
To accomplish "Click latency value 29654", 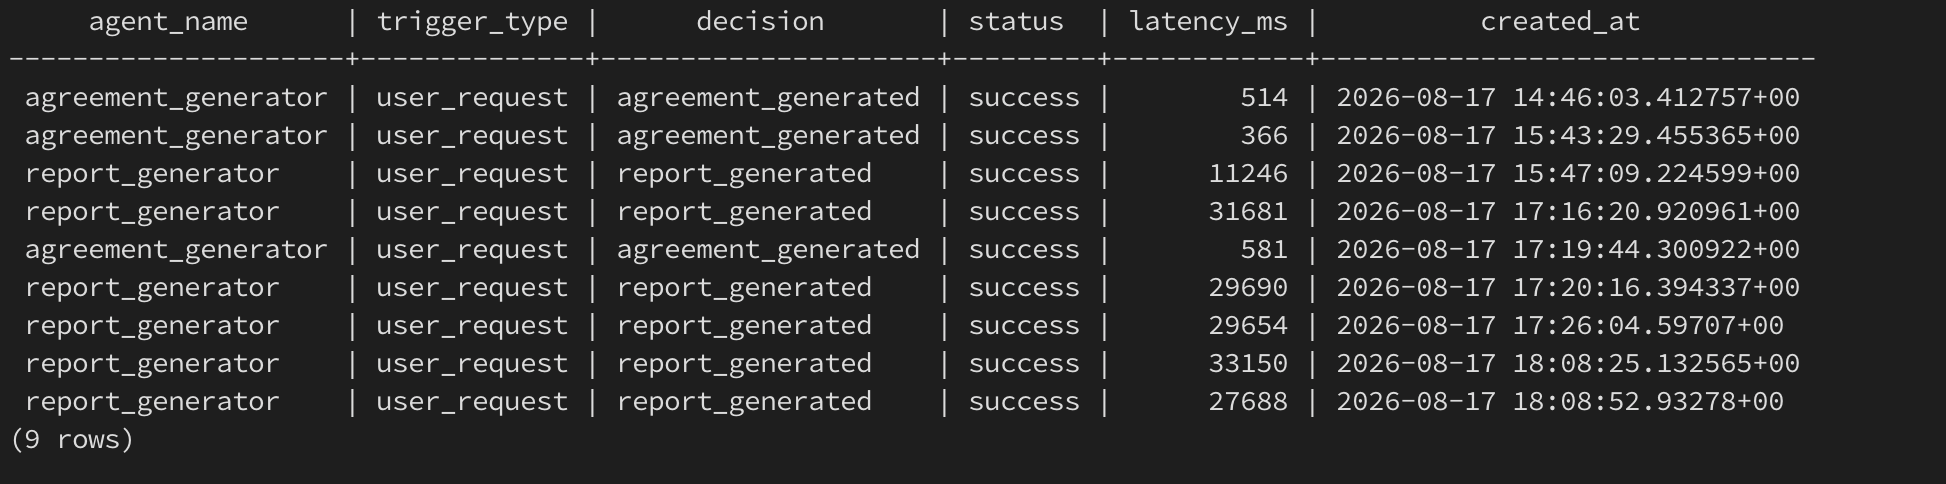I will coord(1248,326).
